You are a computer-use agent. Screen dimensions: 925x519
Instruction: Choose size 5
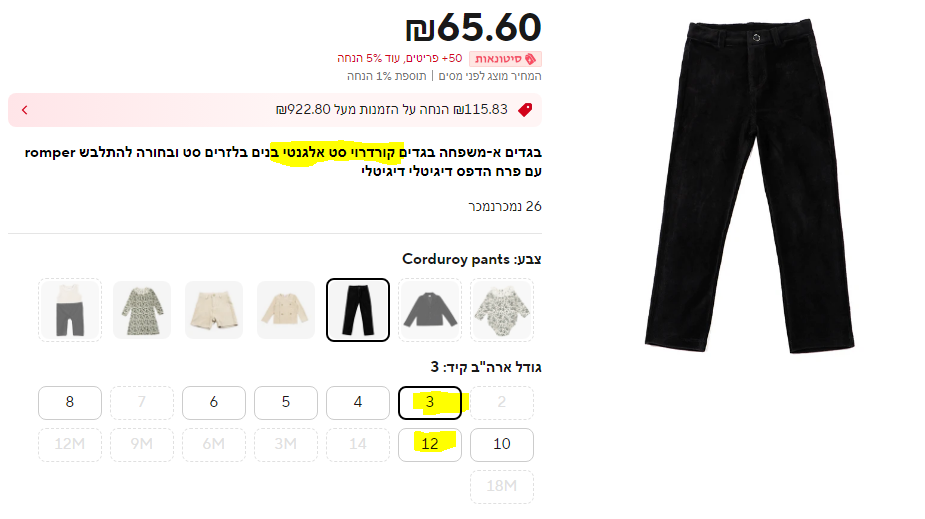(x=286, y=403)
